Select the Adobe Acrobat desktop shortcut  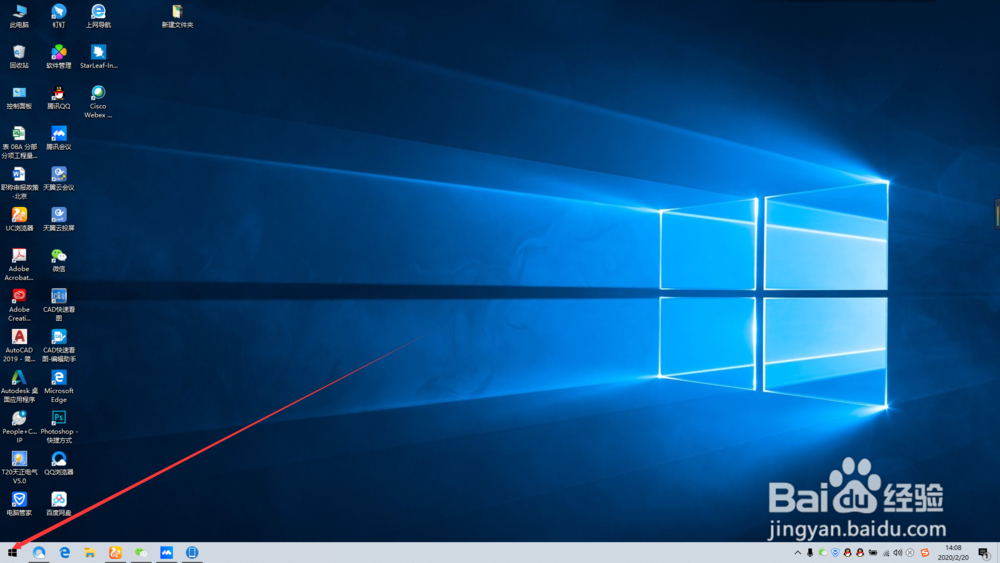pos(19,265)
